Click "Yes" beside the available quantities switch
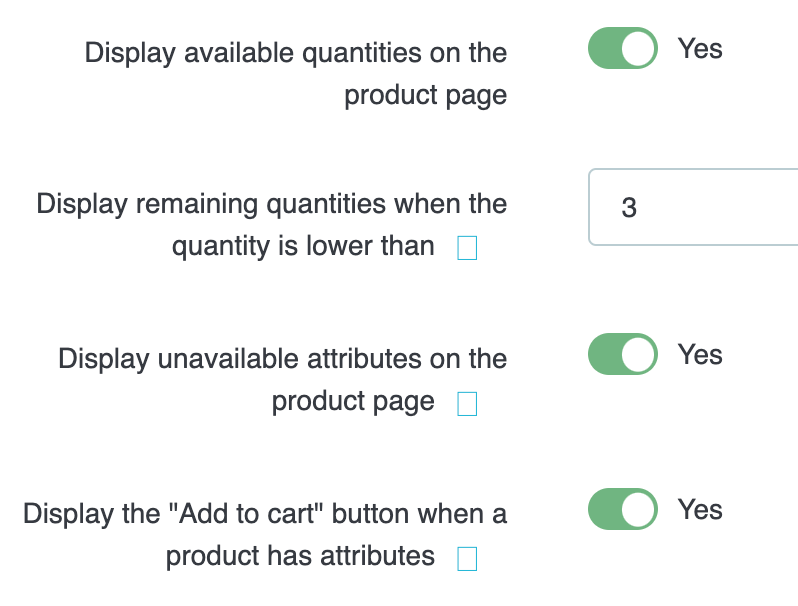This screenshot has height=606, width=798. point(700,49)
